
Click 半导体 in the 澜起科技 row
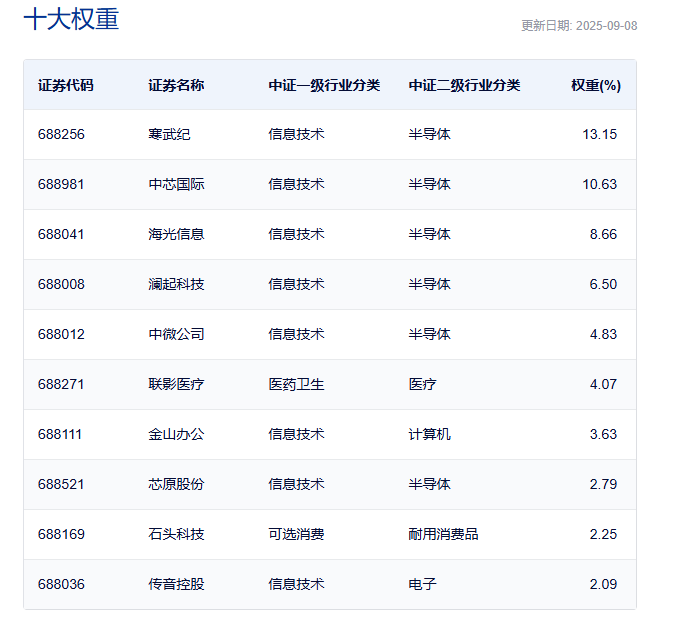click(x=430, y=284)
